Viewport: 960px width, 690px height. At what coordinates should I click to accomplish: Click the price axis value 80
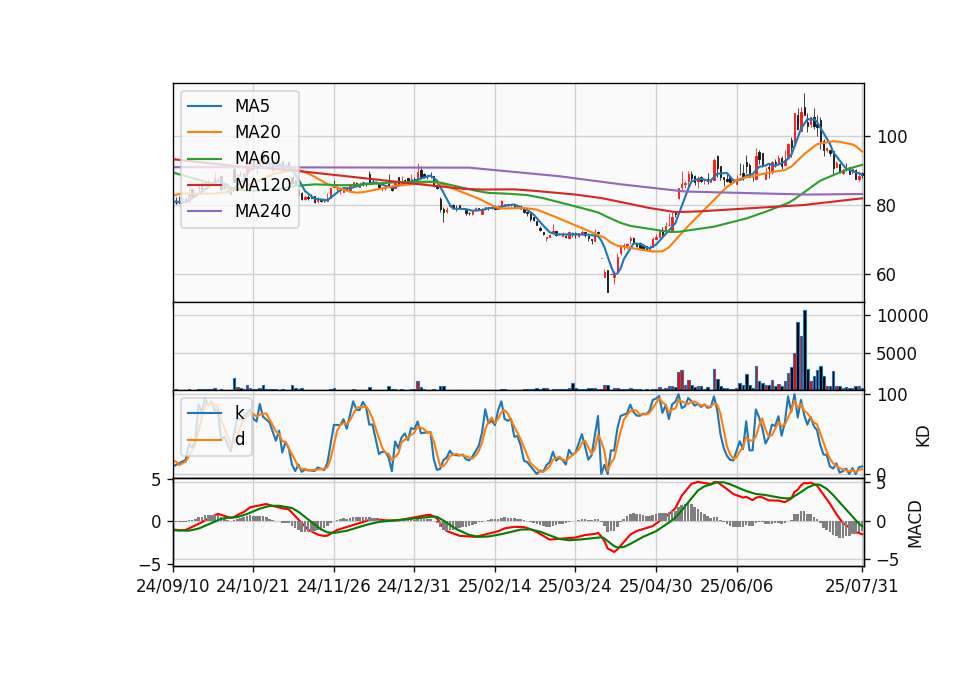click(x=887, y=206)
